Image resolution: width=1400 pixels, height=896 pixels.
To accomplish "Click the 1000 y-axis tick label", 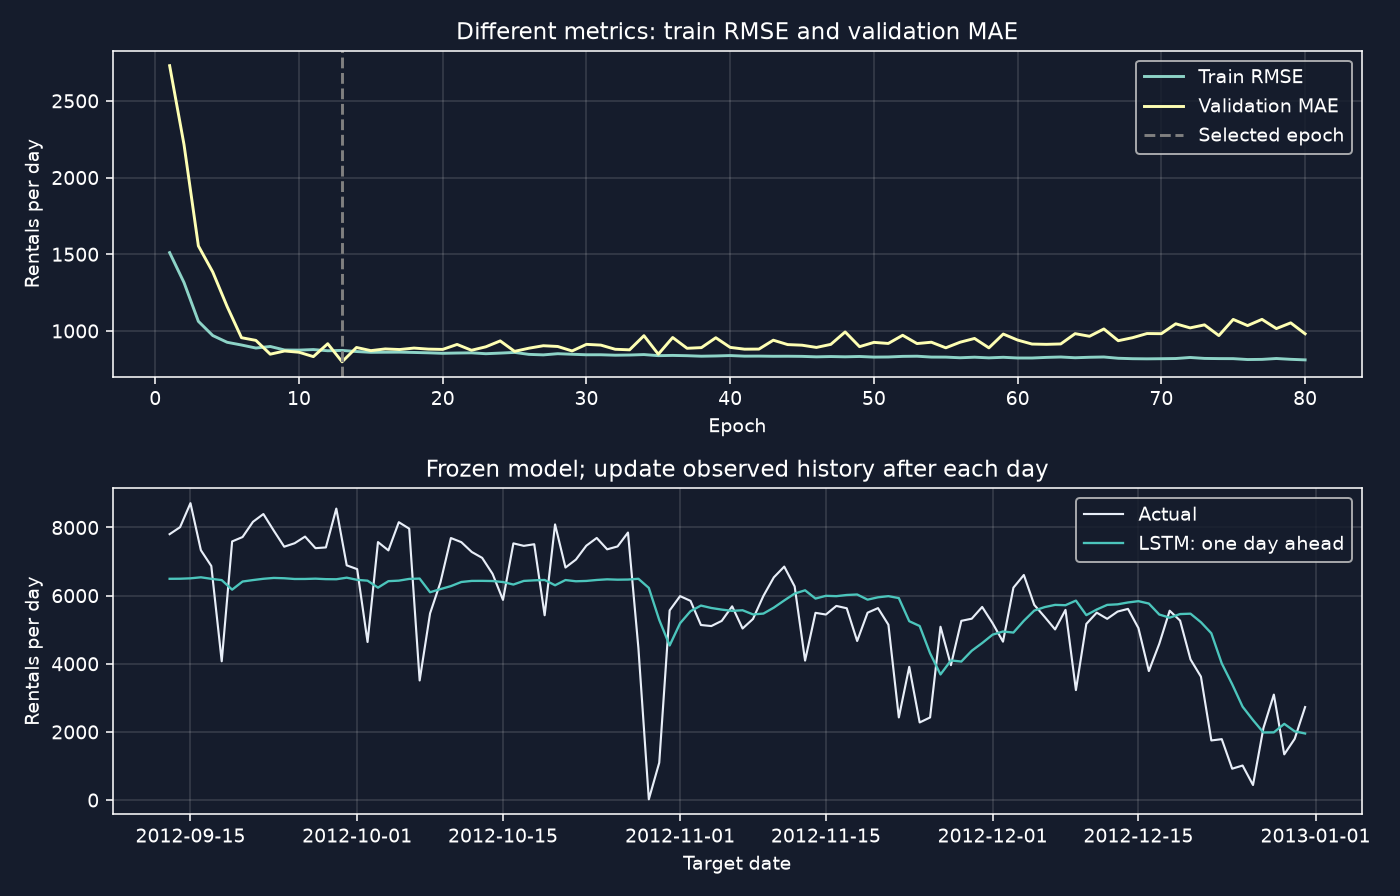I will [78, 332].
